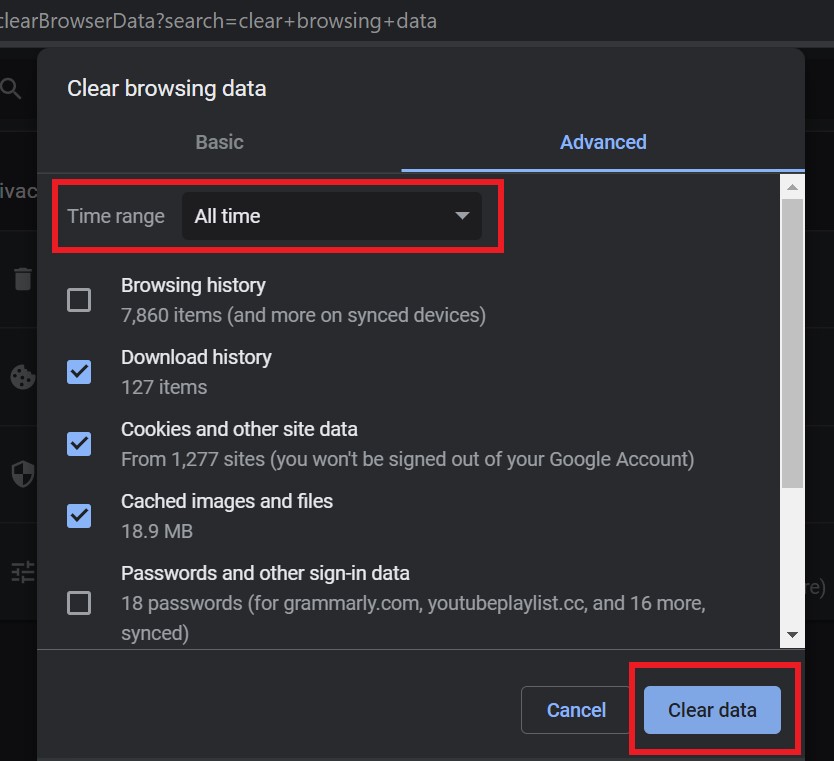This screenshot has width=834, height=761.
Task: Click "Cached images and files" label
Action: [x=227, y=501]
